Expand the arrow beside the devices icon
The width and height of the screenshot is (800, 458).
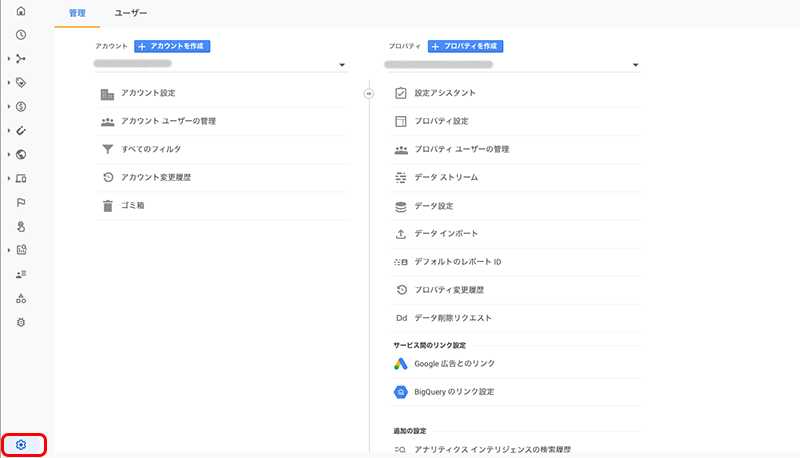click(x=9, y=179)
